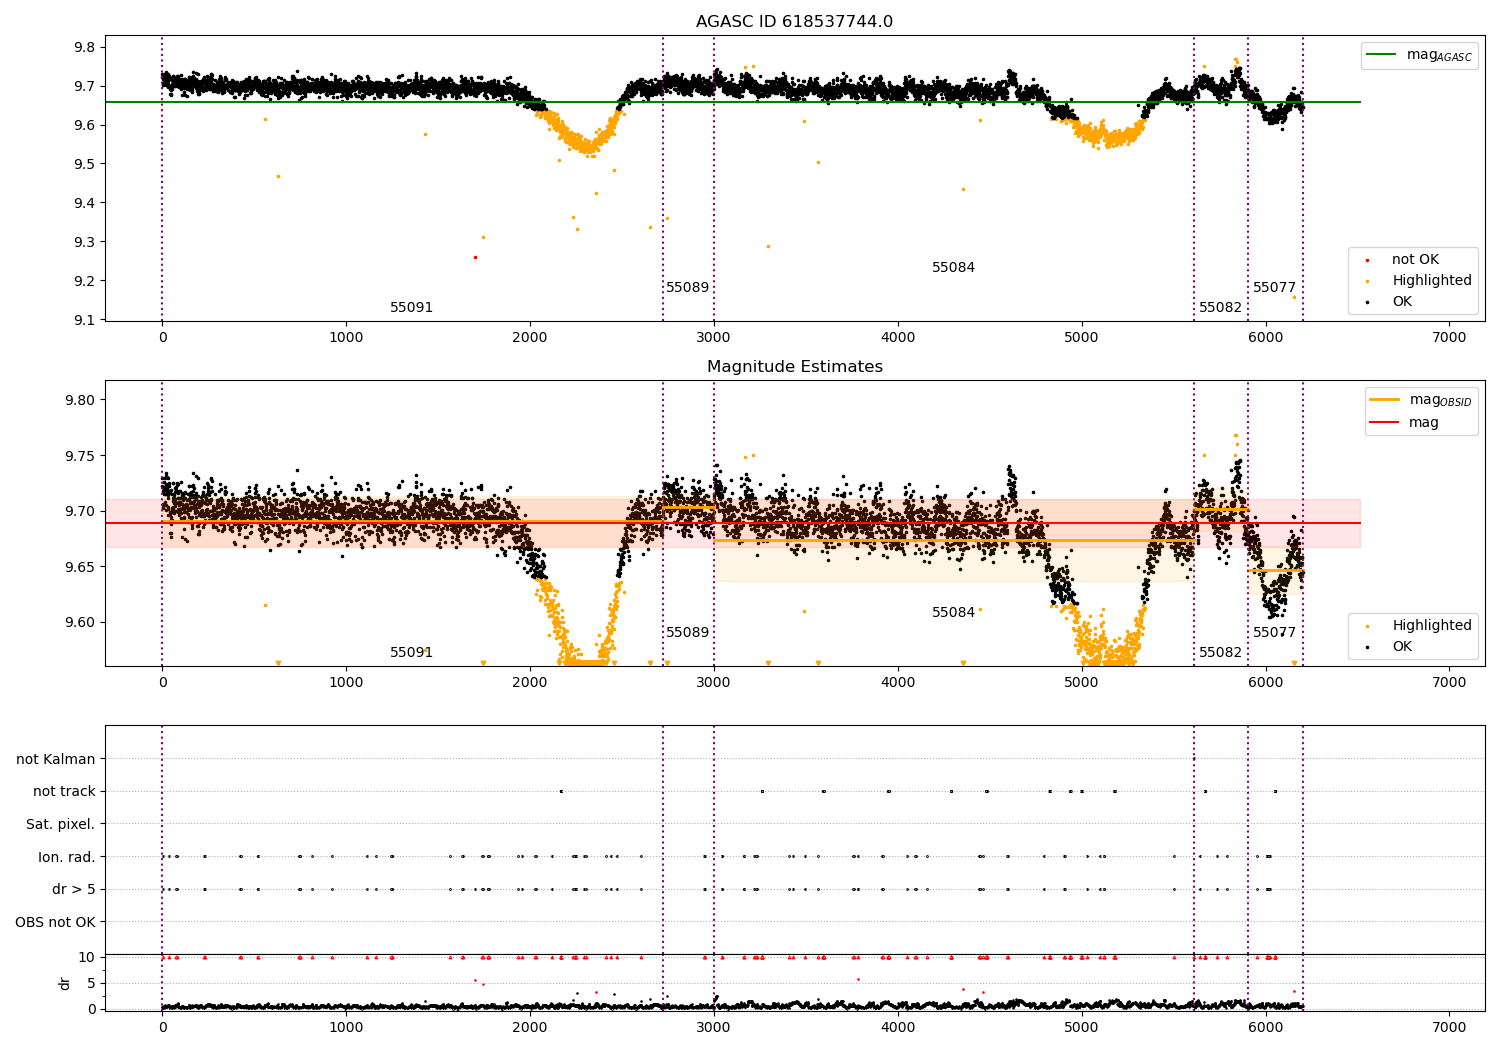Click the red 'not OK' data point in top plot
Screen dimensions: 1500x1050
(x=475, y=257)
